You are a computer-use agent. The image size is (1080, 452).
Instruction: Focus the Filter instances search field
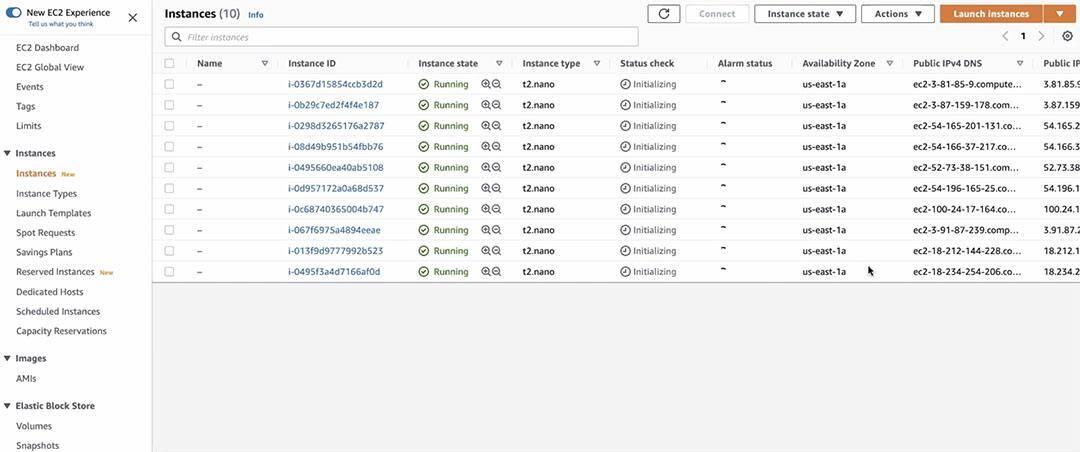tap(402, 37)
